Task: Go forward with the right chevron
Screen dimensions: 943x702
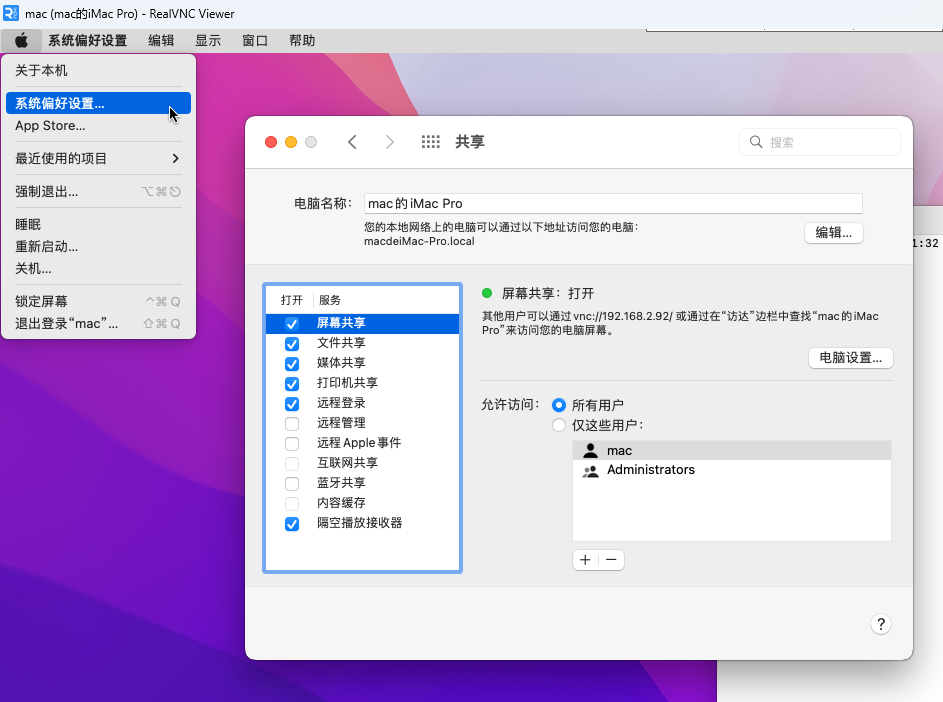Action: tap(389, 142)
